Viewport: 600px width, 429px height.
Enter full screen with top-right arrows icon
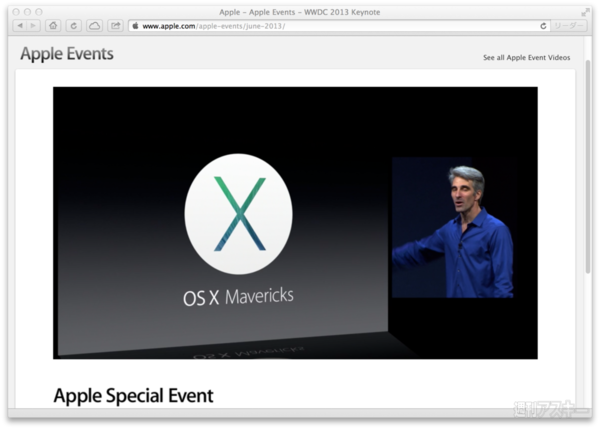click(585, 12)
